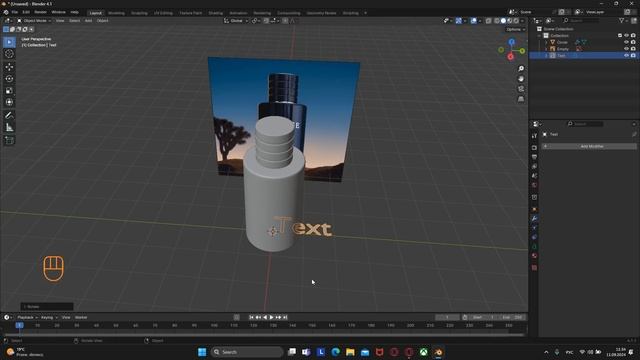Open the timeline Marker menu
The image size is (640, 360).
[81, 317]
